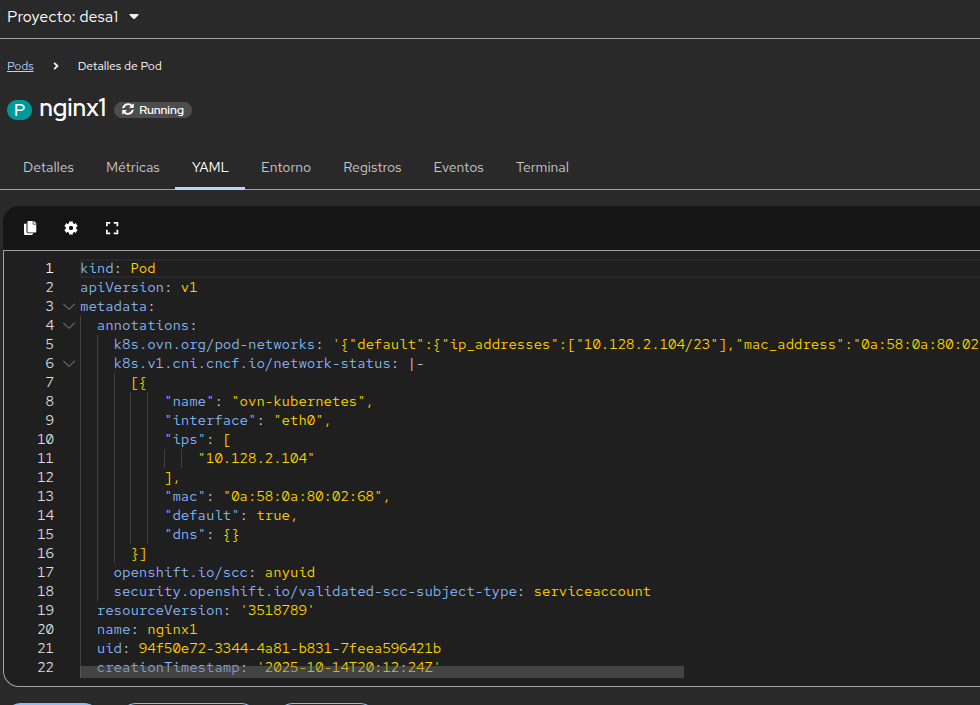Click the horizontal scrollbar in YAML editor
This screenshot has height=705, width=980.
380,672
